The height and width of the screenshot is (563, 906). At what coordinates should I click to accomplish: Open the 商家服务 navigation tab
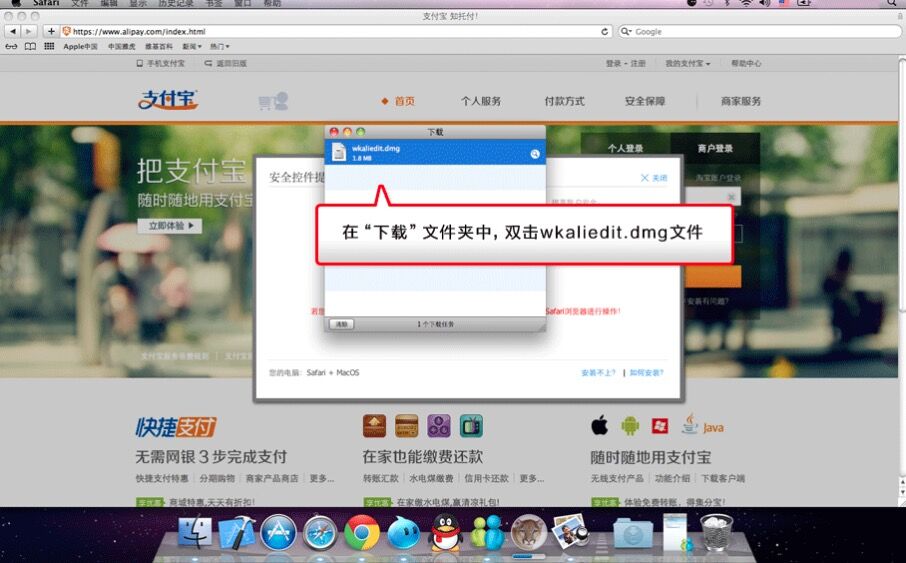click(741, 101)
